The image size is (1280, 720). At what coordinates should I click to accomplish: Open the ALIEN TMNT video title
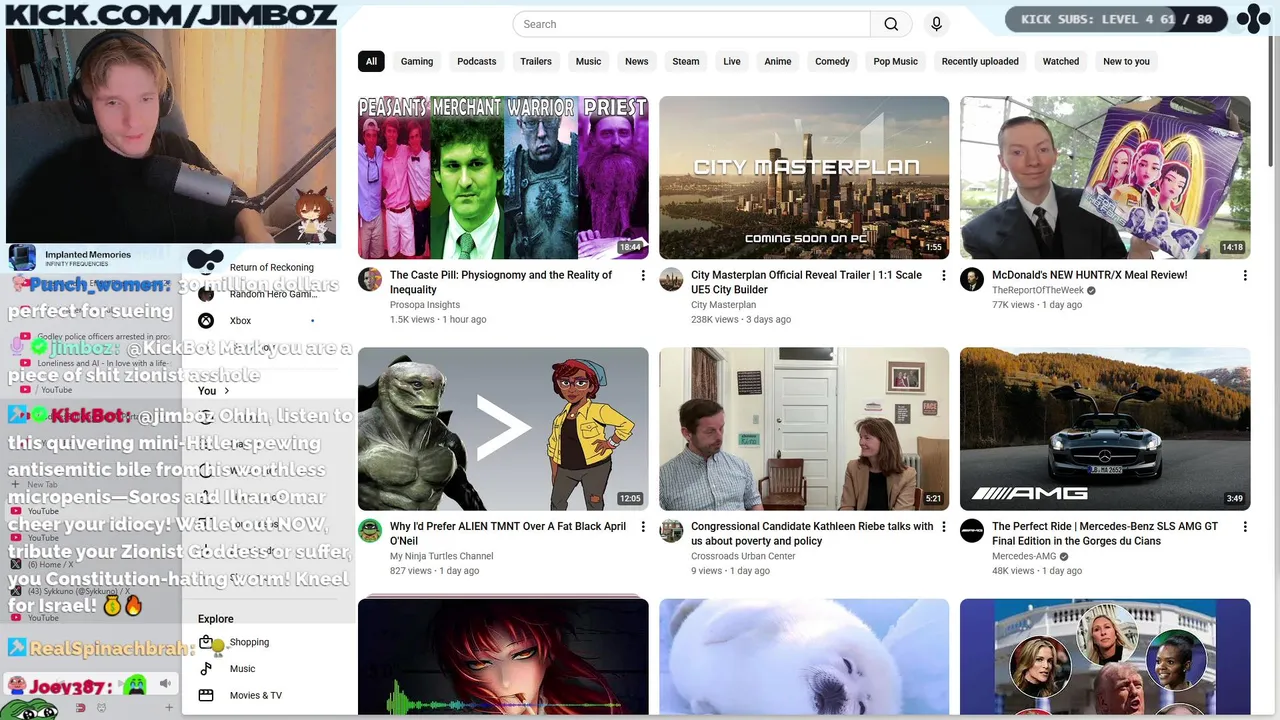508,533
